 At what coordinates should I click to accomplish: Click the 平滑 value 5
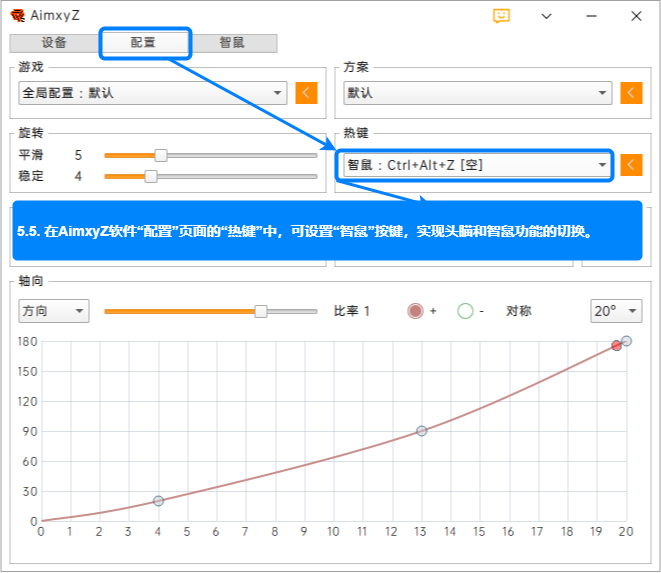pyautogui.click(x=78, y=155)
